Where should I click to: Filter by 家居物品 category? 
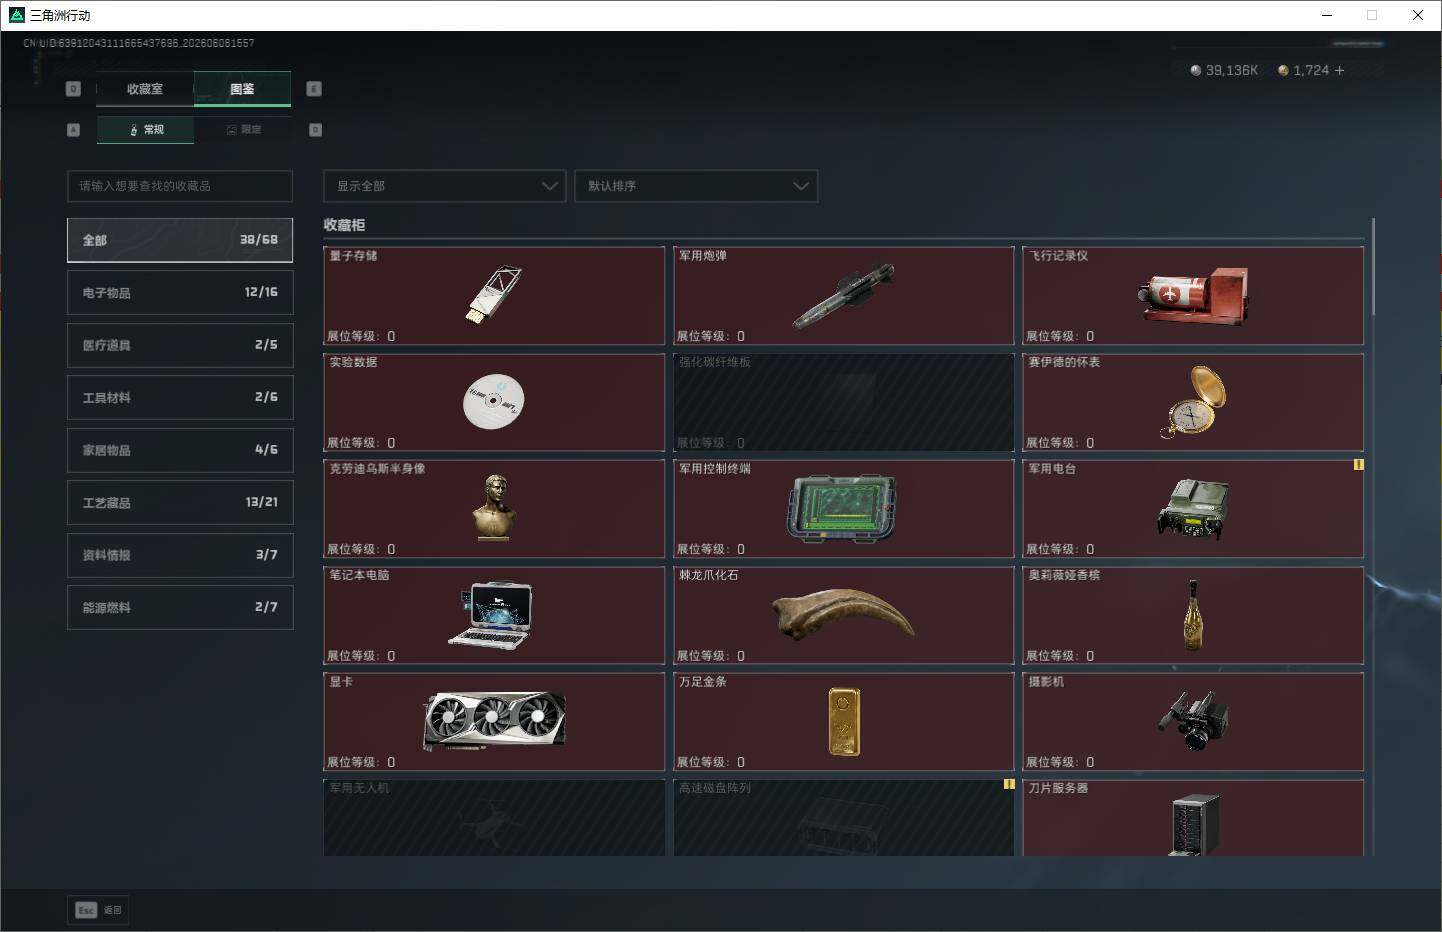click(180, 450)
